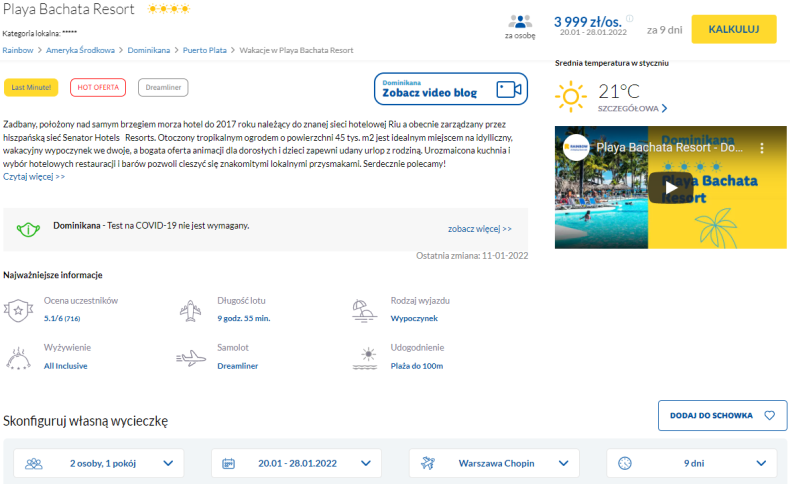790x484 pixels.
Task: Click the sun weather icon
Action: click(572, 96)
